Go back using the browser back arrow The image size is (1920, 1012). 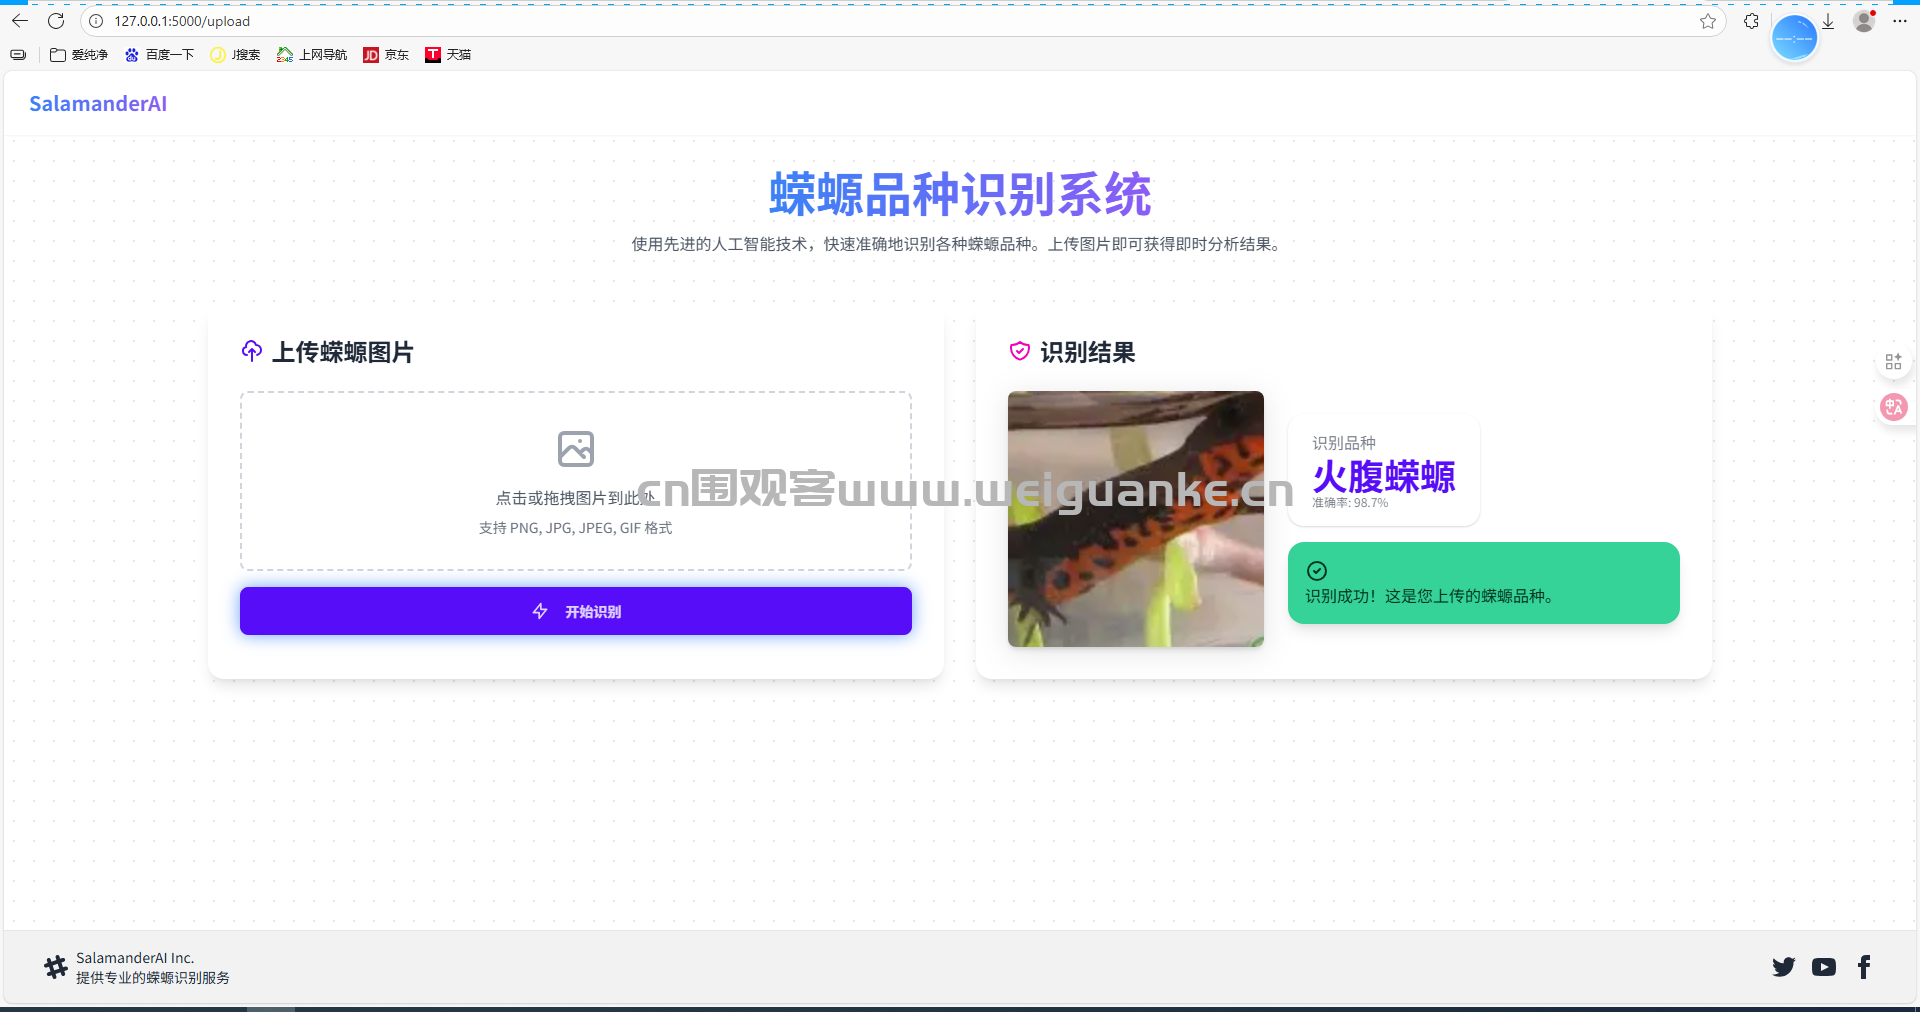point(20,21)
